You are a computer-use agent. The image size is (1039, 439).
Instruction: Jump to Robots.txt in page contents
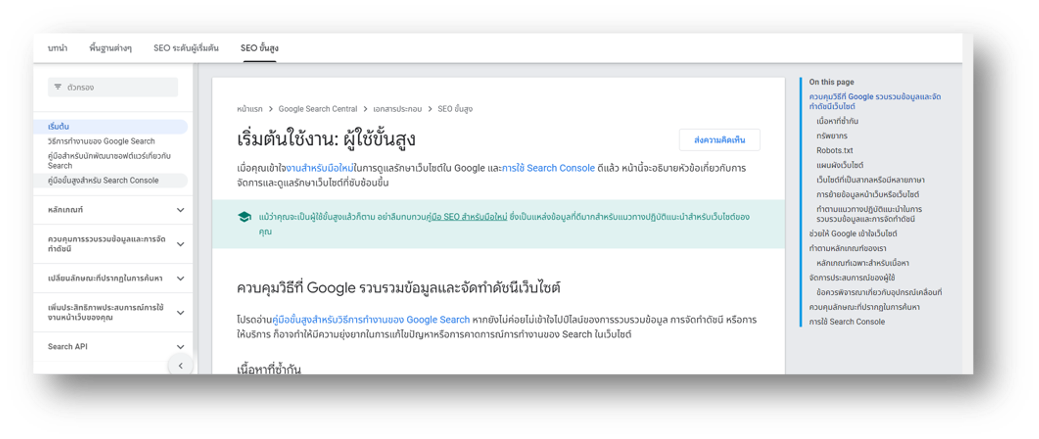834,150
